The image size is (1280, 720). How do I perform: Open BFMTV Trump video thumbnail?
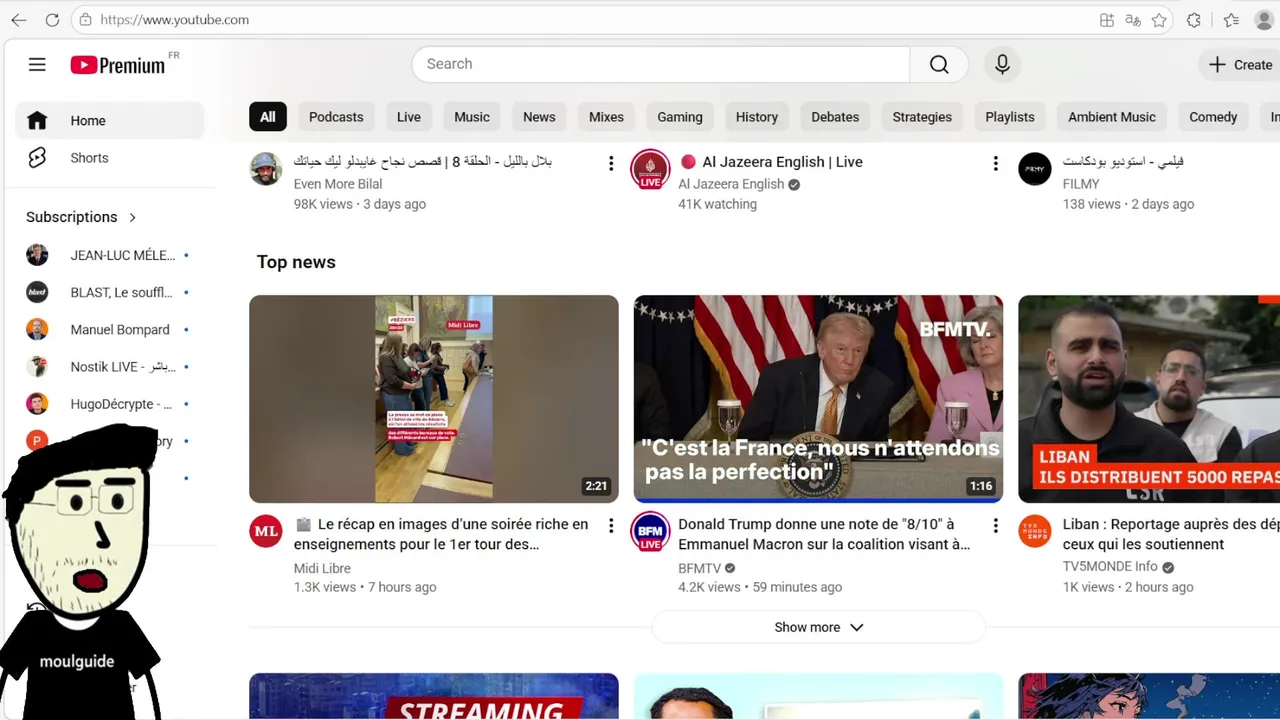coord(818,399)
